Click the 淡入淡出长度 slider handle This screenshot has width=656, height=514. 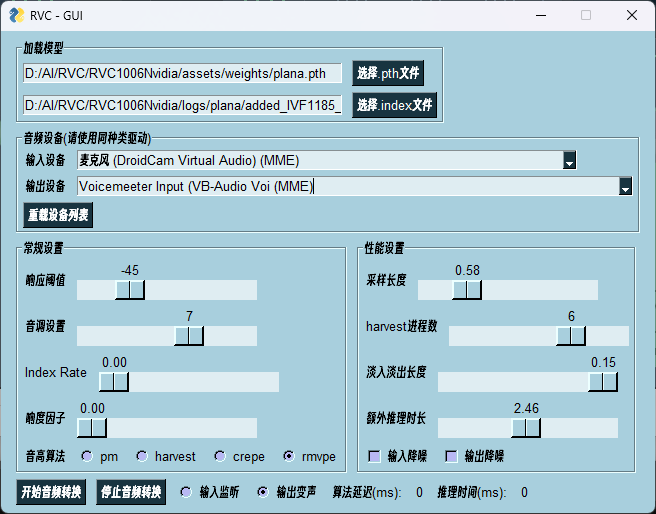(603, 382)
